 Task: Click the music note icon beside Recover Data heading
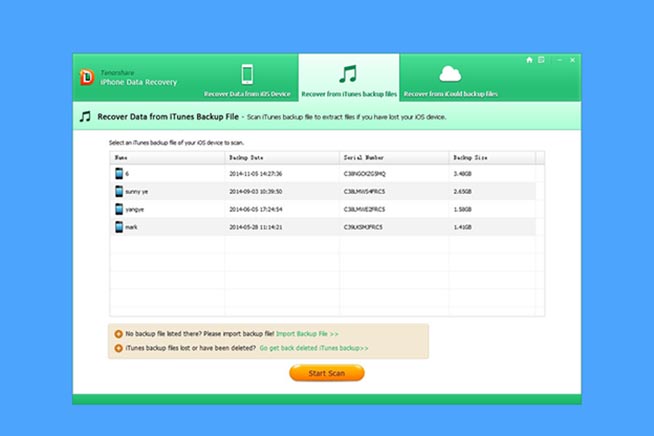(x=85, y=116)
